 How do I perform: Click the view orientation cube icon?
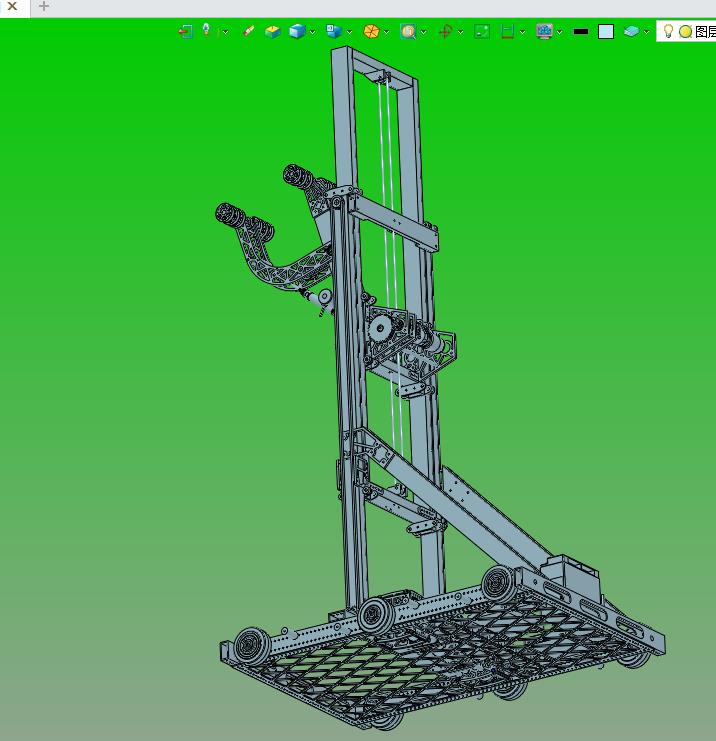334,31
